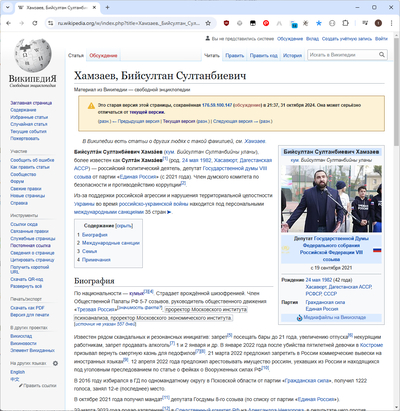Reload the page with the refresh icon
The height and width of the screenshot is (411, 400).
[x=35, y=23]
